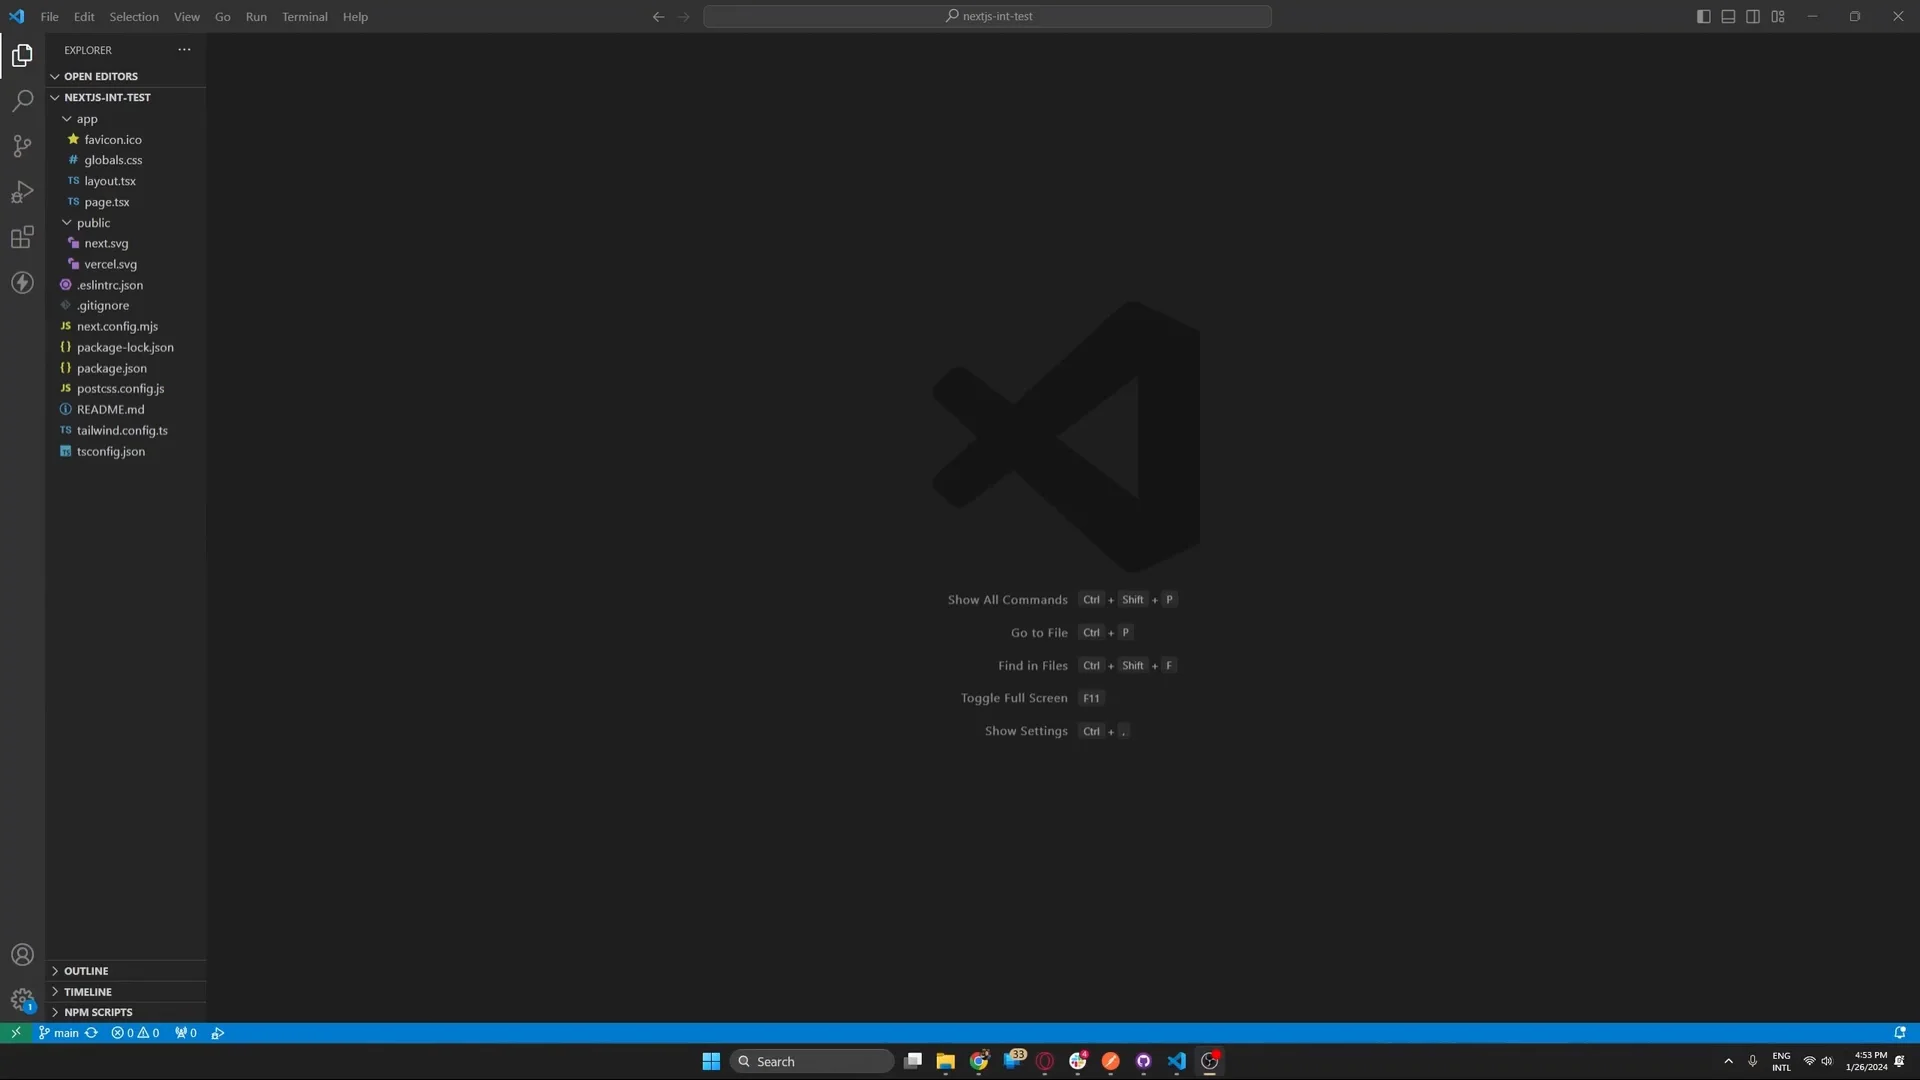Image resolution: width=1920 pixels, height=1080 pixels.
Task: Click the errors and warnings counter
Action: 134,1032
